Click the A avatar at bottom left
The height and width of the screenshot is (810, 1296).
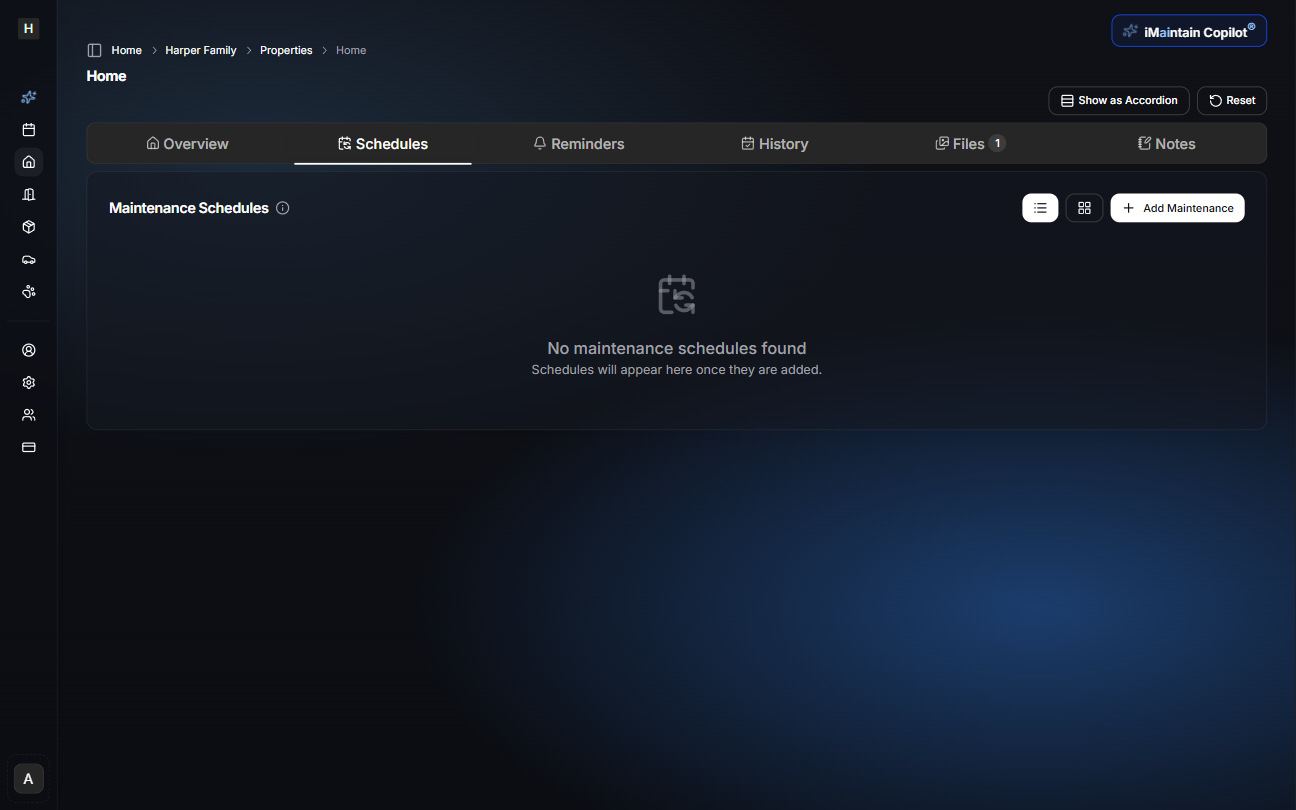click(27, 778)
